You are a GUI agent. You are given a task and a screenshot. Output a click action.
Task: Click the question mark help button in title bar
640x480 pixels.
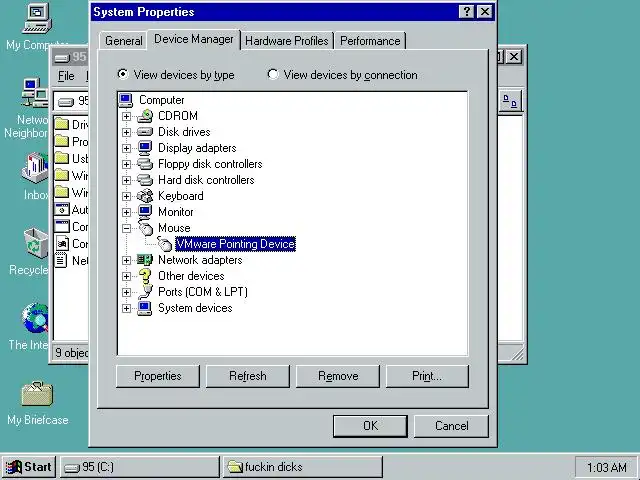(467, 11)
